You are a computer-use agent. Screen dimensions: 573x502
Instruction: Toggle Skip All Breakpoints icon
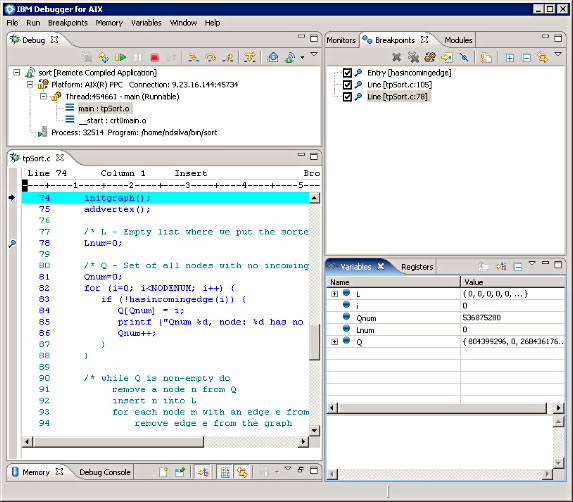pos(464,57)
